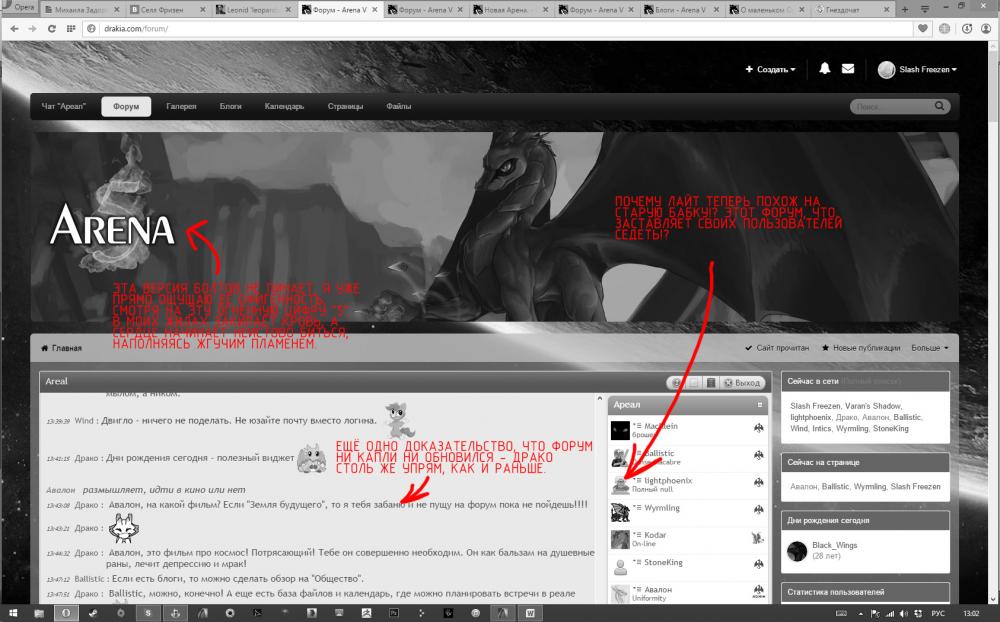Click Ballistic's dragon badge icon

click(x=759, y=455)
